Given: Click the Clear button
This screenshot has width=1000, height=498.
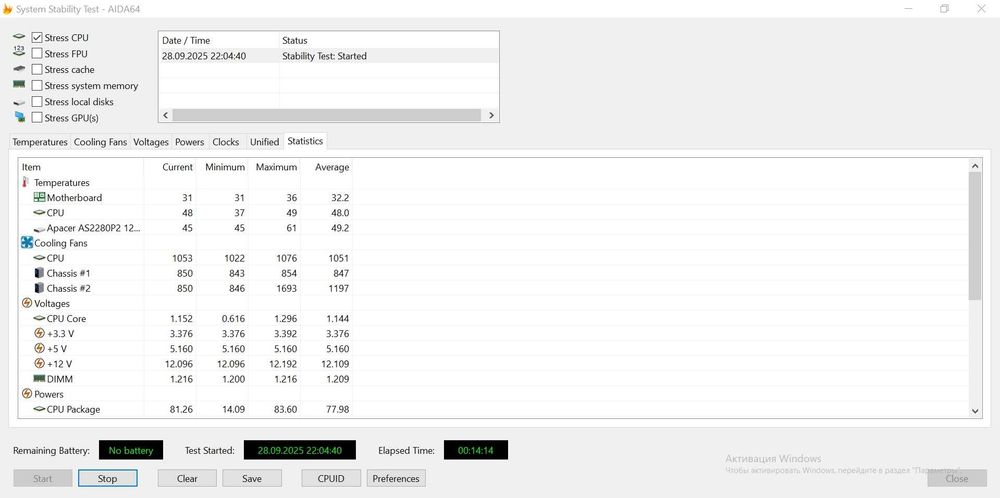Looking at the screenshot, I should click(187, 478).
